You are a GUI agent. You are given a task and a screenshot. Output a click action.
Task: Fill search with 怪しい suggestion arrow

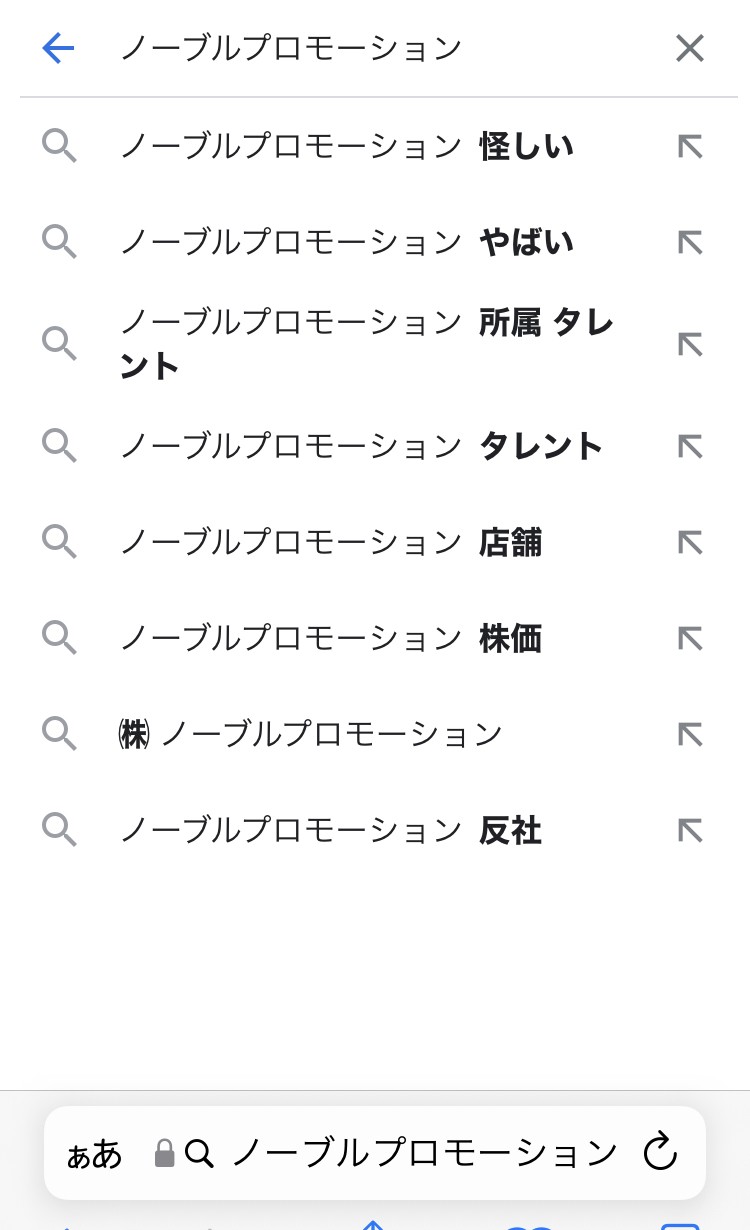(x=690, y=147)
